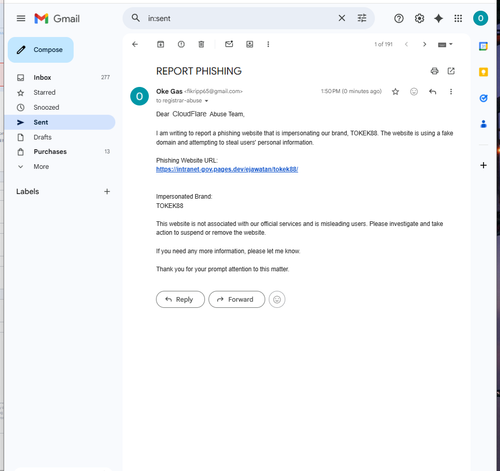500x471 pixels.
Task: Click the Gmail logo
Action: tap(57, 18)
